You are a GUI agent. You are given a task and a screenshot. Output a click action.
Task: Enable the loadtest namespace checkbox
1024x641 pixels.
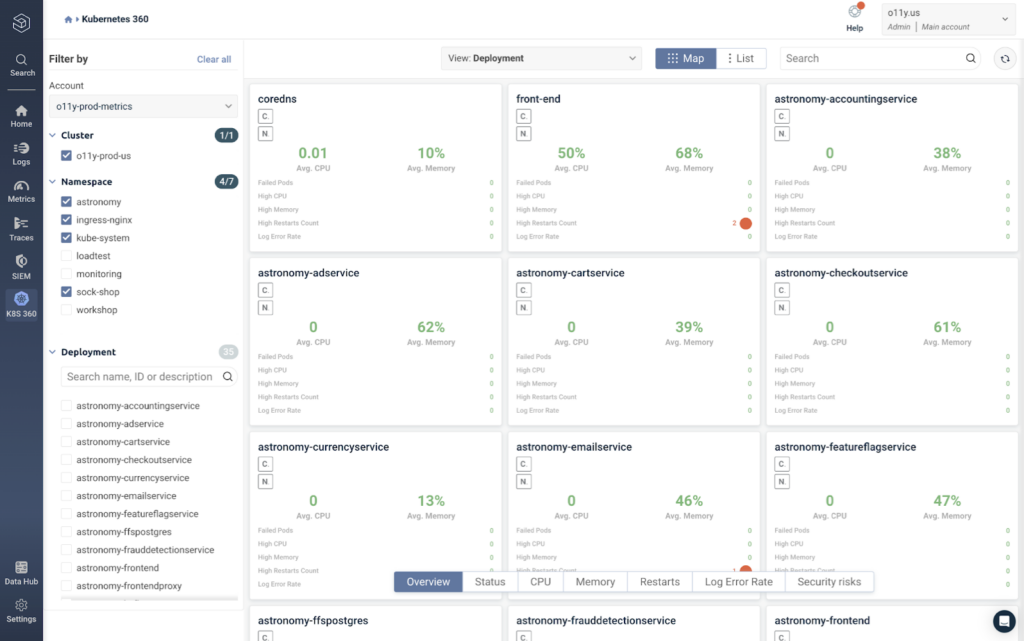pos(66,256)
